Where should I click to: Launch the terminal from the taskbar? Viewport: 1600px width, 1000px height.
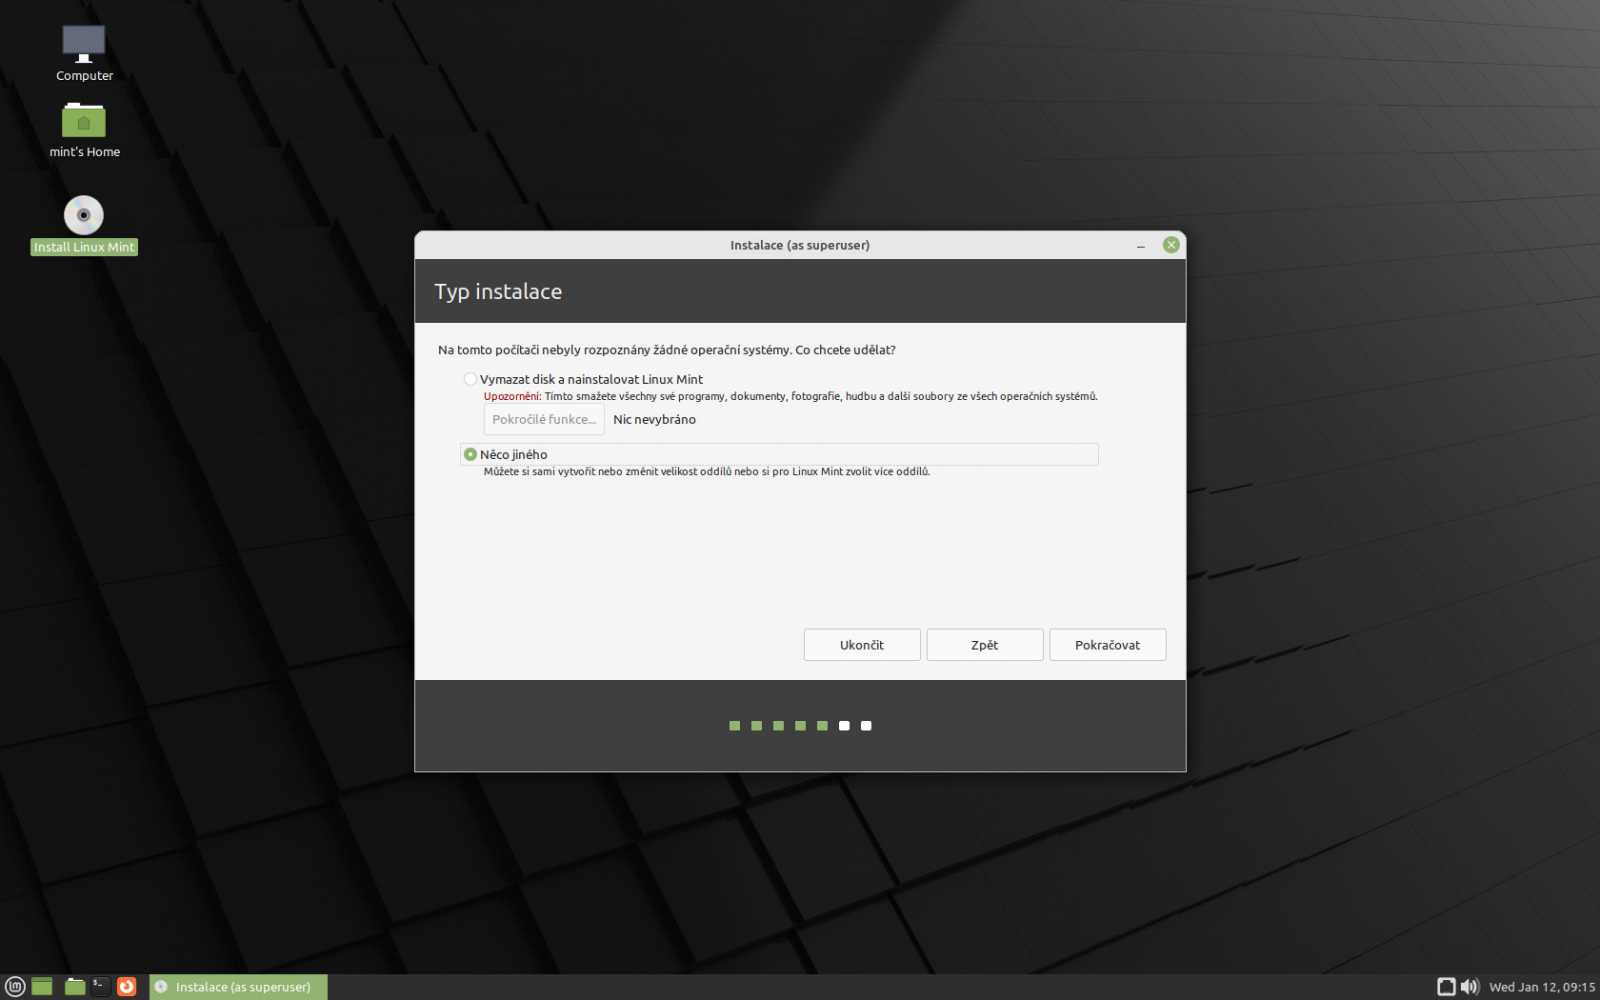coord(100,987)
